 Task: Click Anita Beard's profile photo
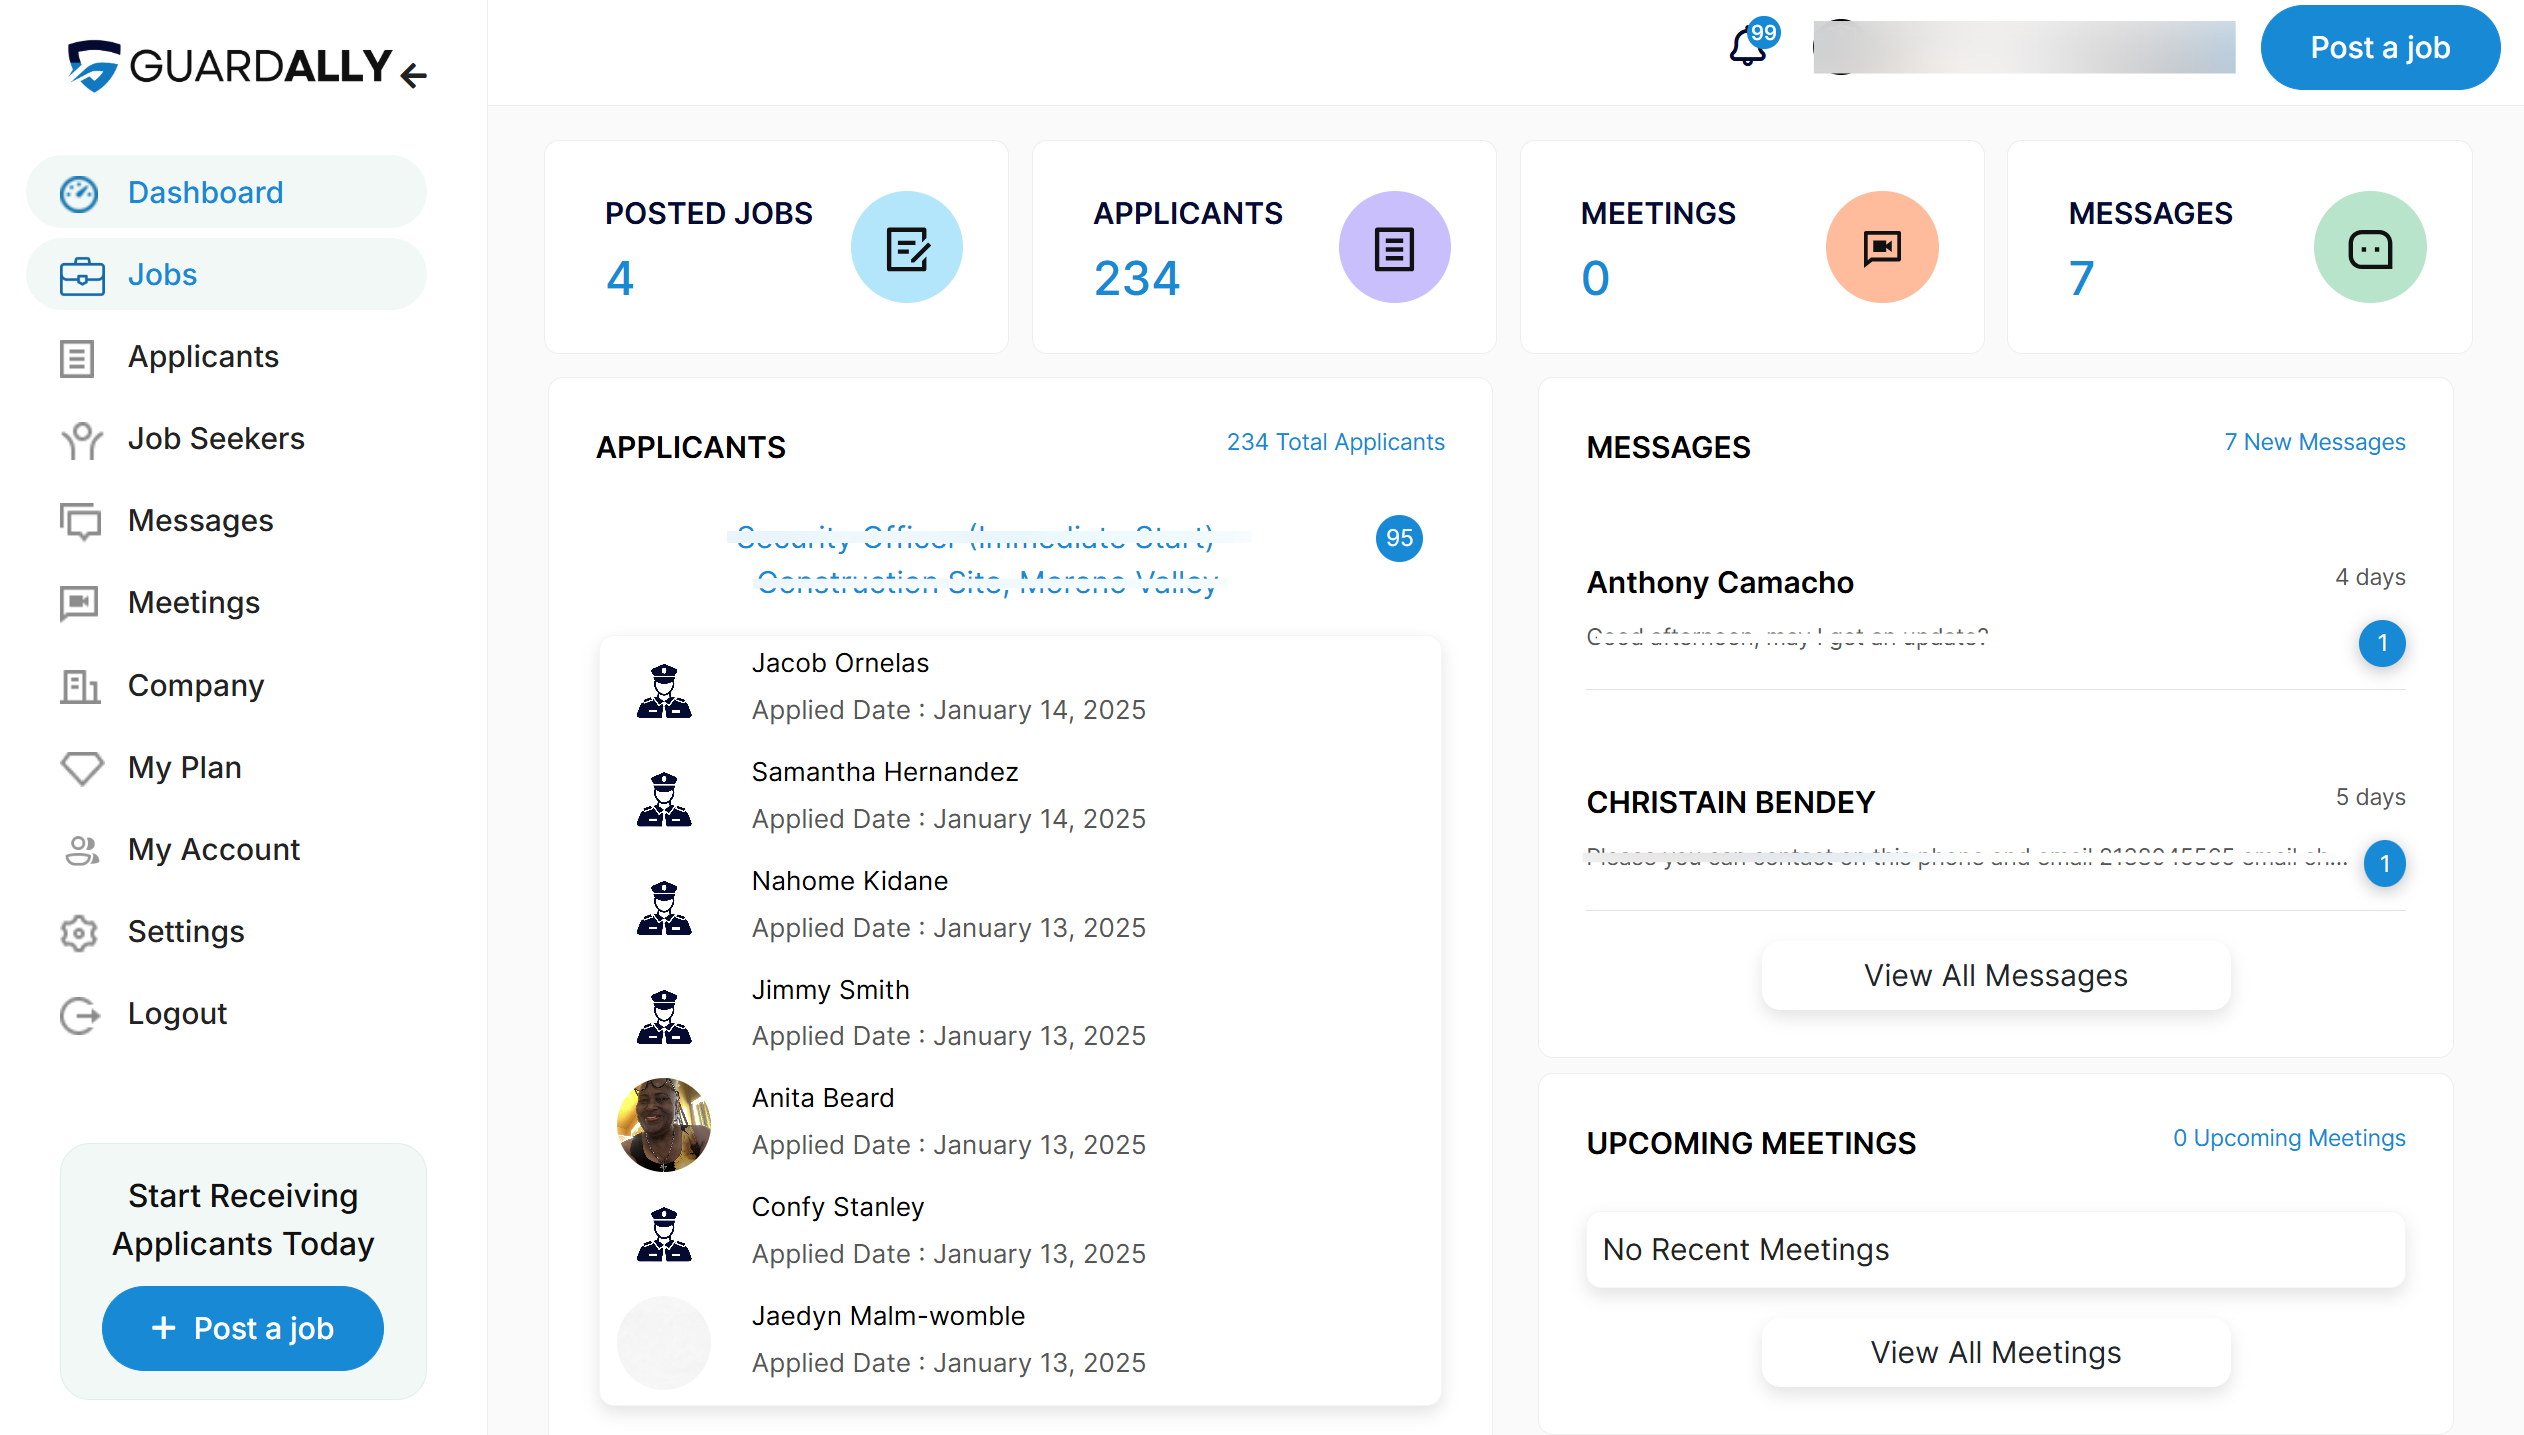(664, 1124)
